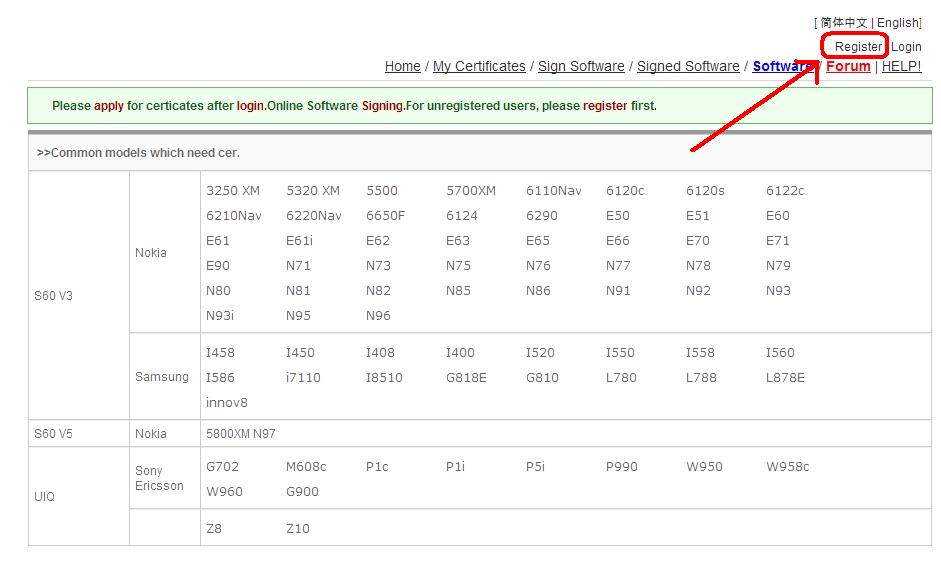Image resolution: width=941 pixels, height=567 pixels.
Task: Navigate to Signed Software
Action: (x=688, y=67)
